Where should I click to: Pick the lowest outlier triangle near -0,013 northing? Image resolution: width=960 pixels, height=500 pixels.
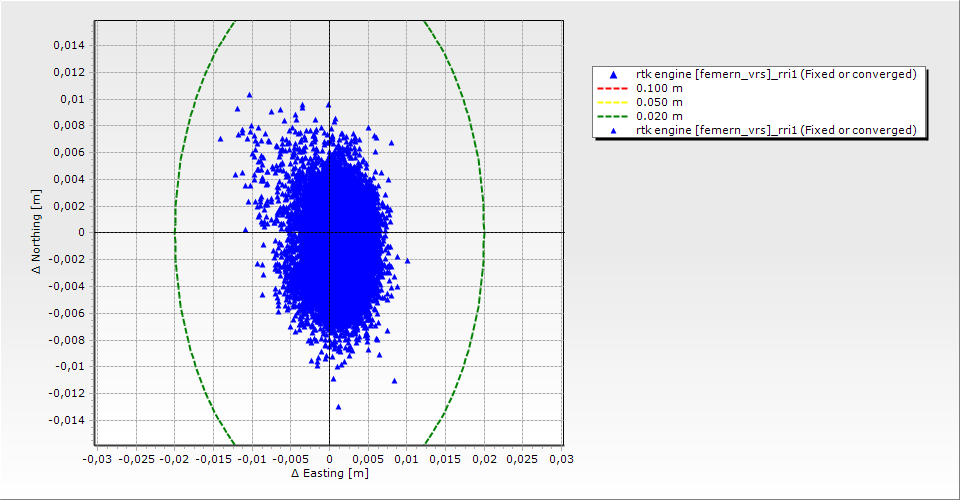(338, 407)
